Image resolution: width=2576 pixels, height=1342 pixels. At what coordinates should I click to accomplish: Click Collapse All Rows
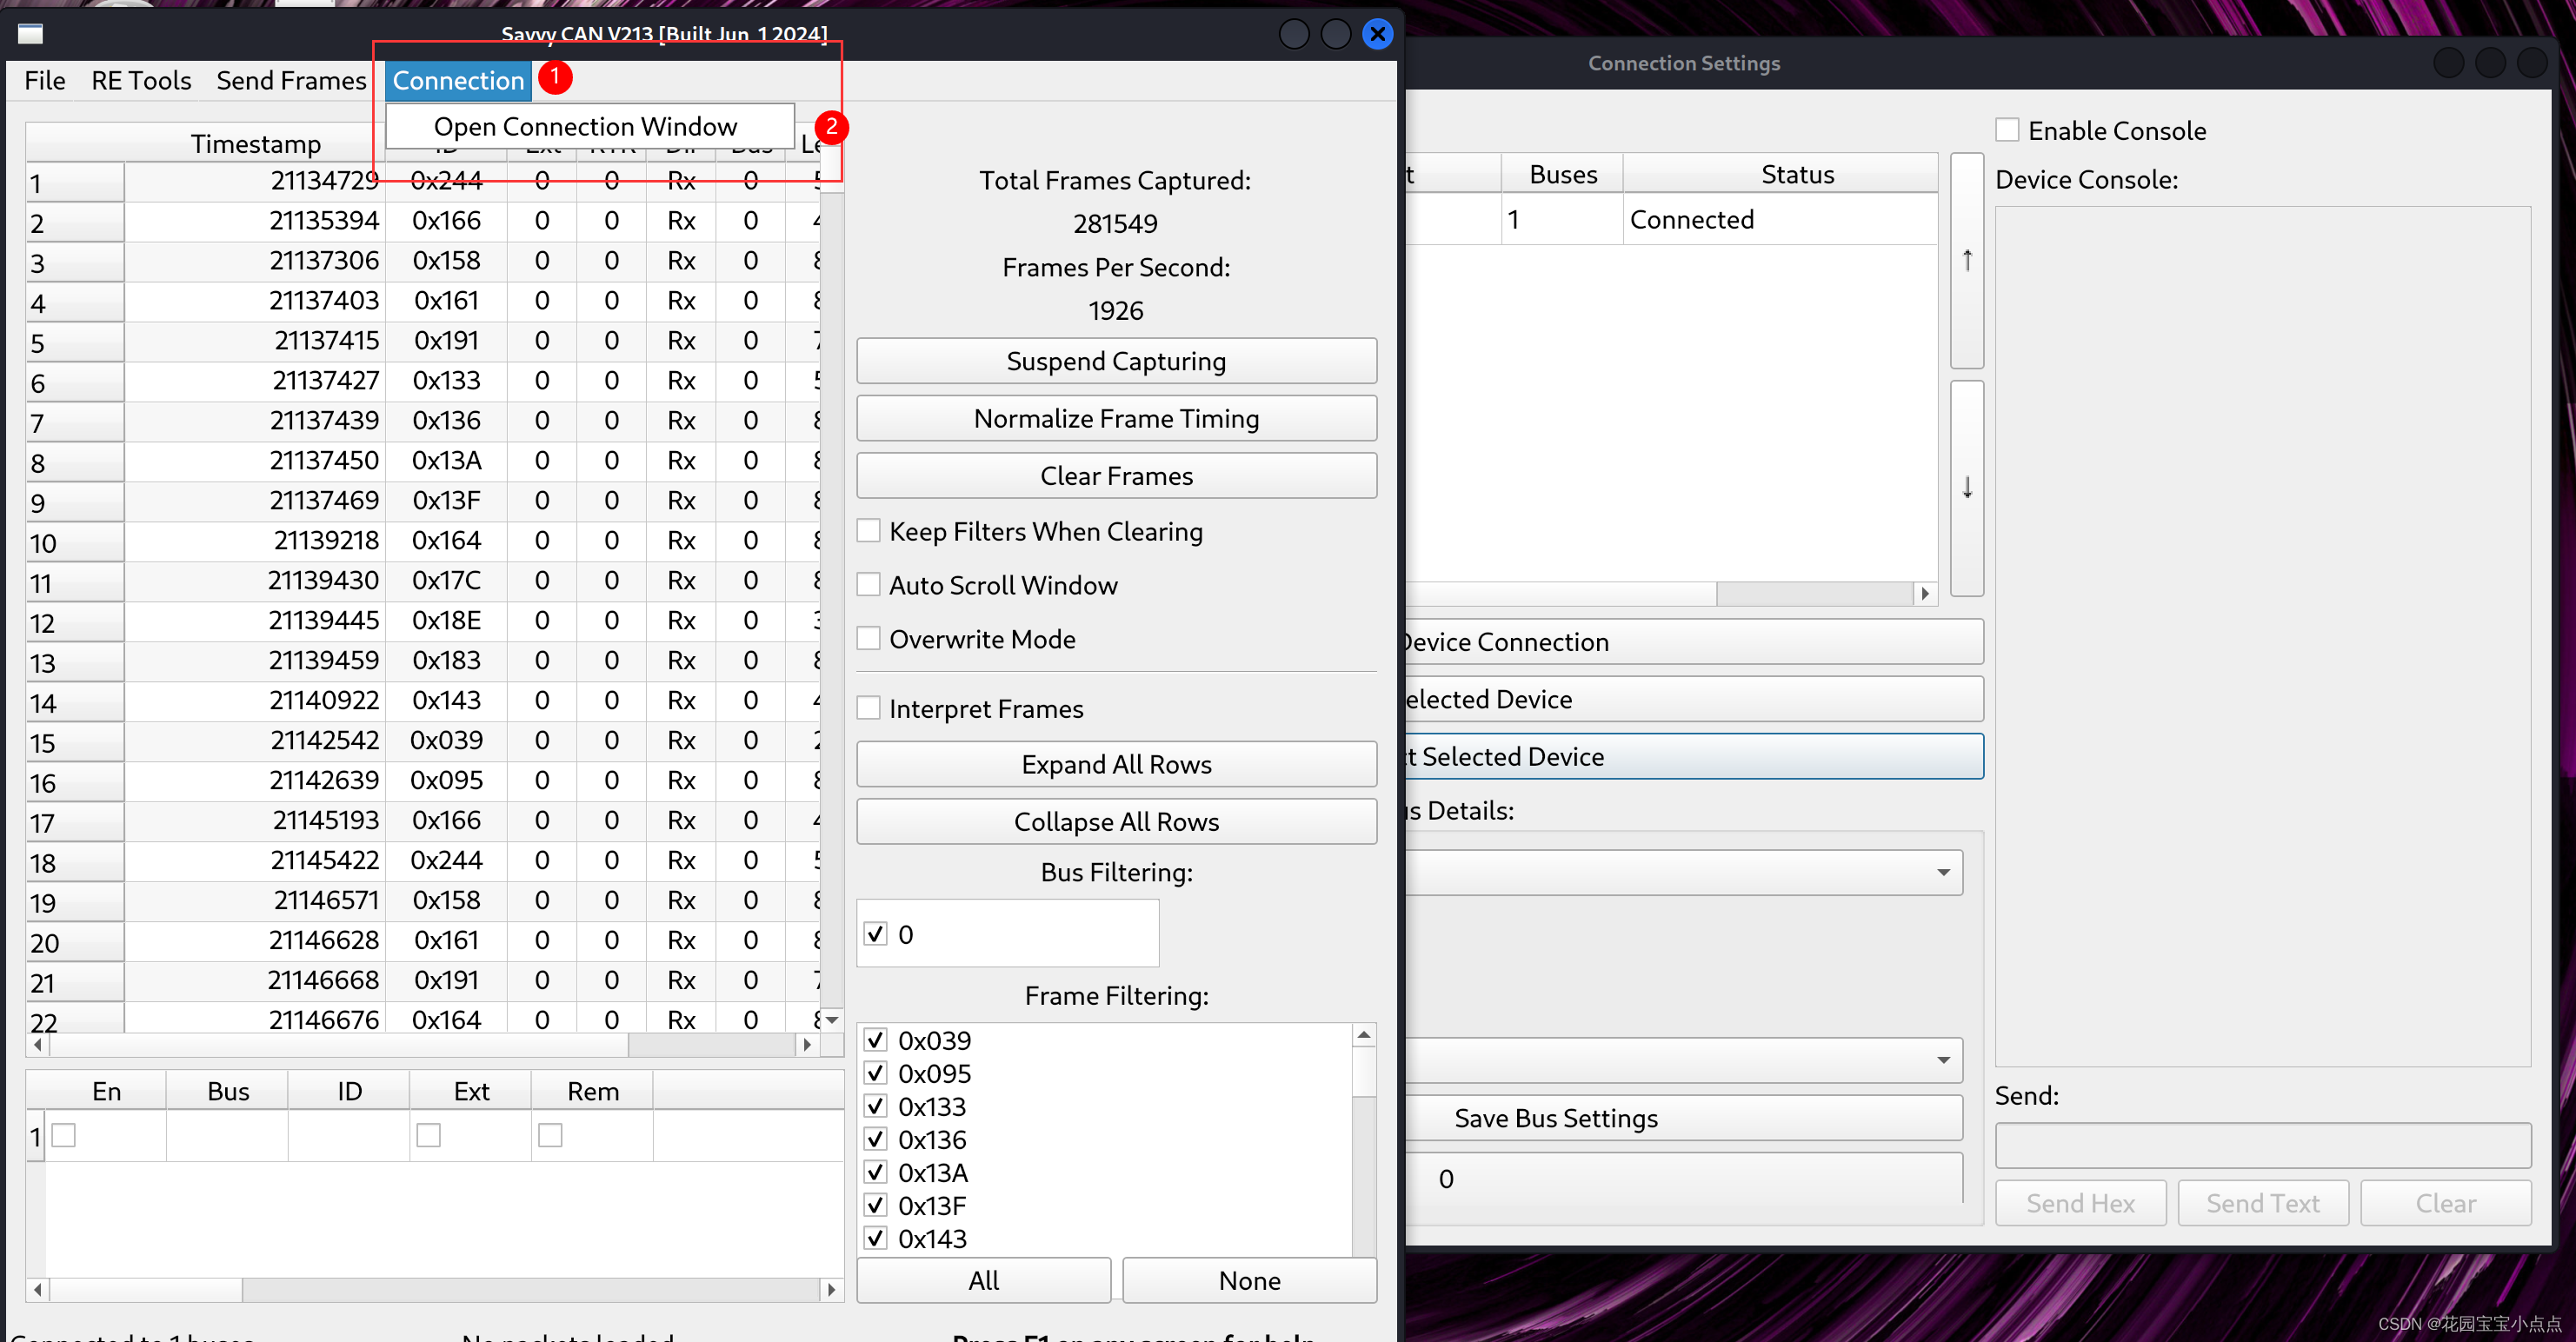pyautogui.click(x=1116, y=821)
